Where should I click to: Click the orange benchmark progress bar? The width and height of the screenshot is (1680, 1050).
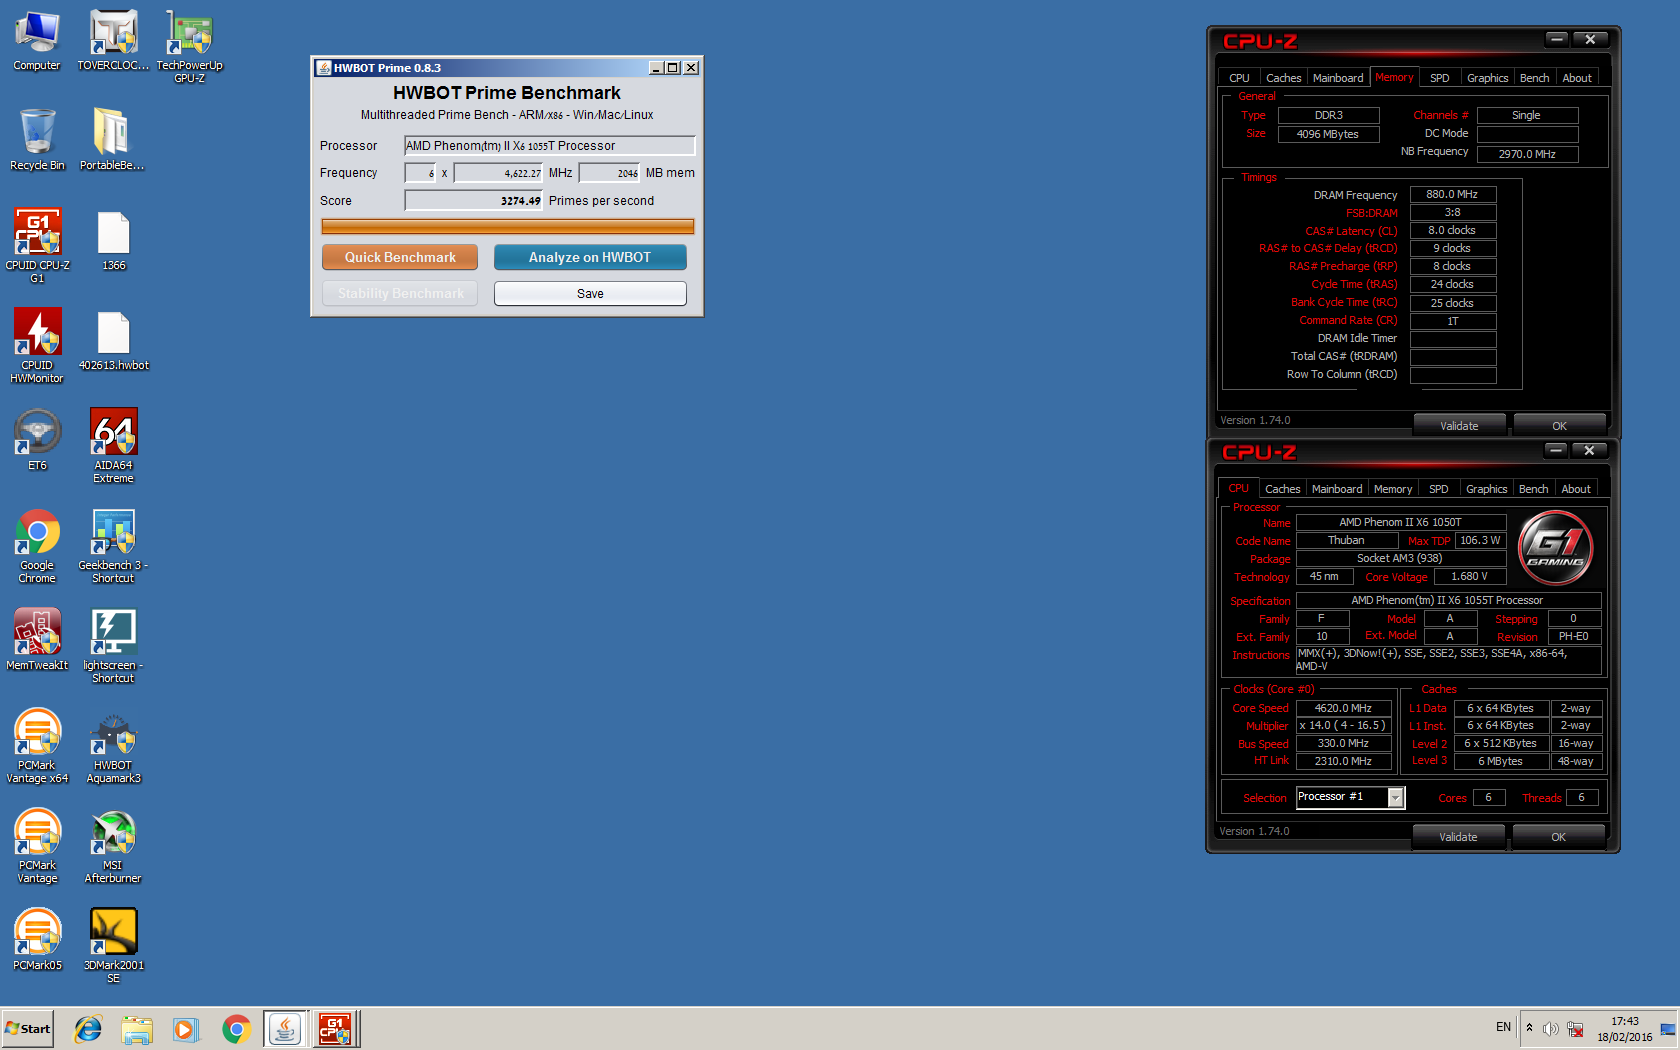(508, 227)
